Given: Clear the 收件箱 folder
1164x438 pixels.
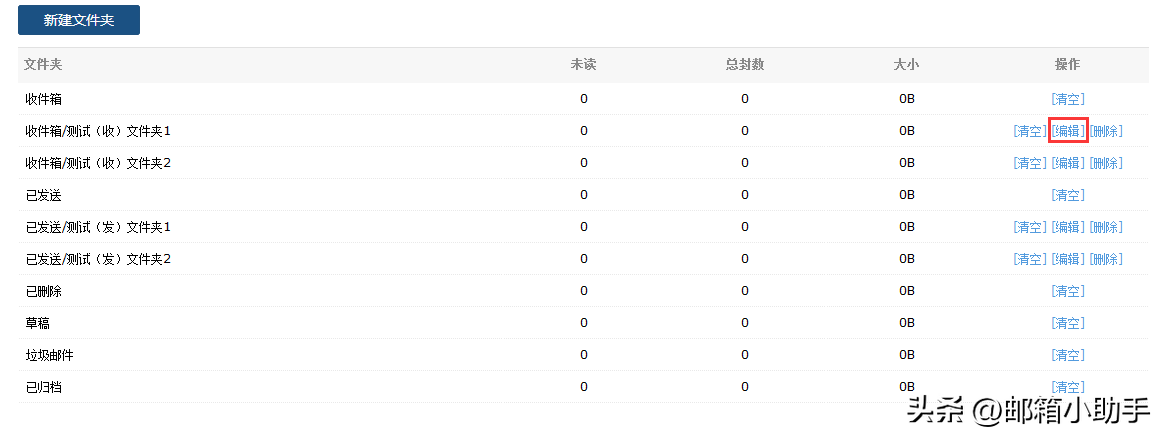Looking at the screenshot, I should coord(1067,99).
